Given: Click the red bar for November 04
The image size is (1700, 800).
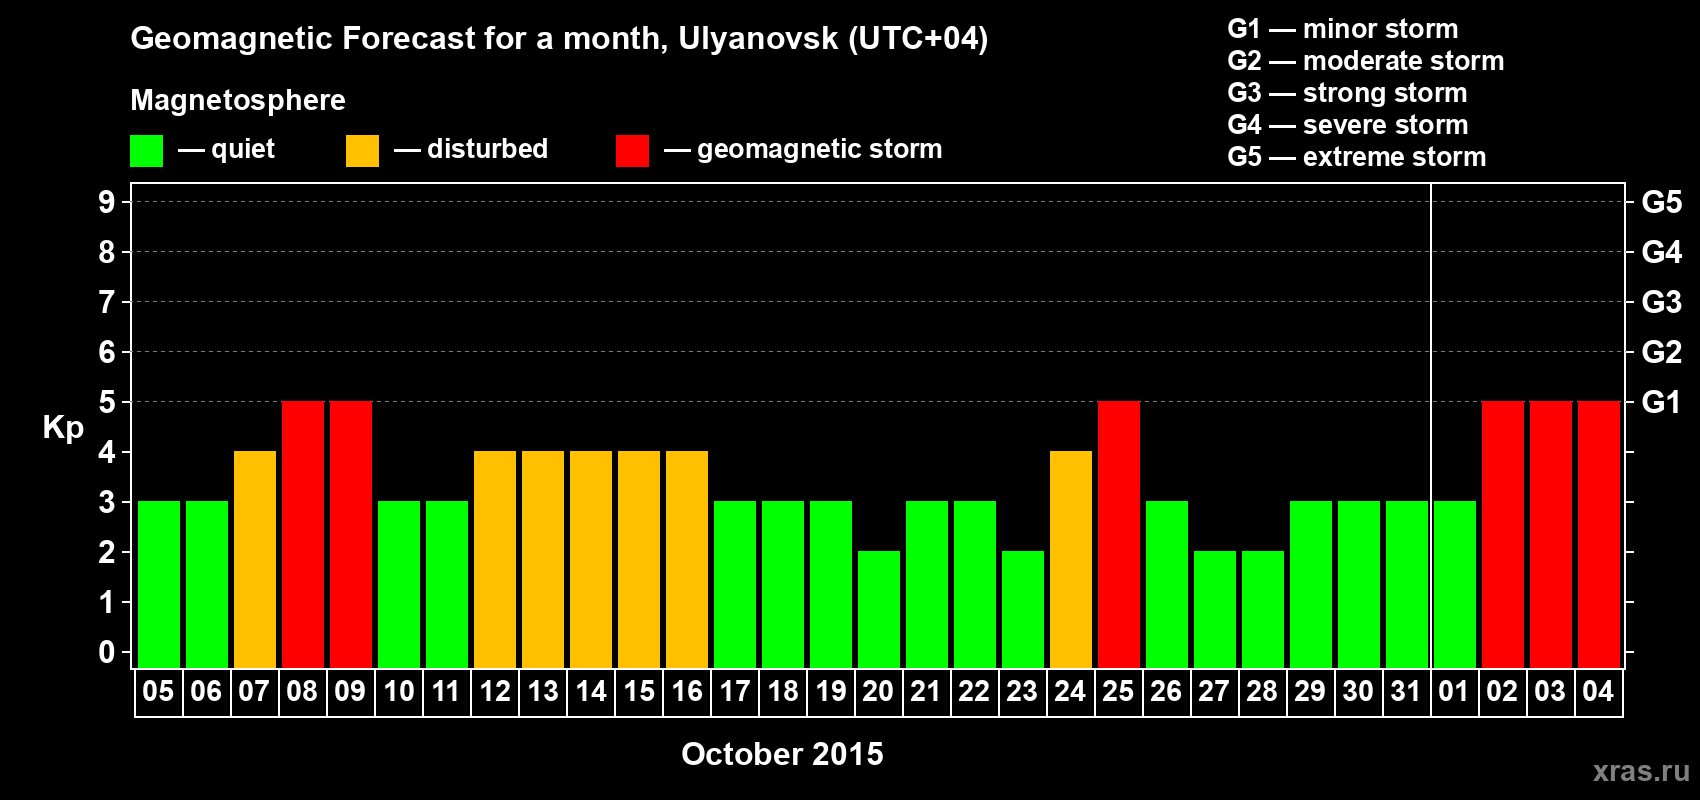Looking at the screenshot, I should click(1599, 534).
